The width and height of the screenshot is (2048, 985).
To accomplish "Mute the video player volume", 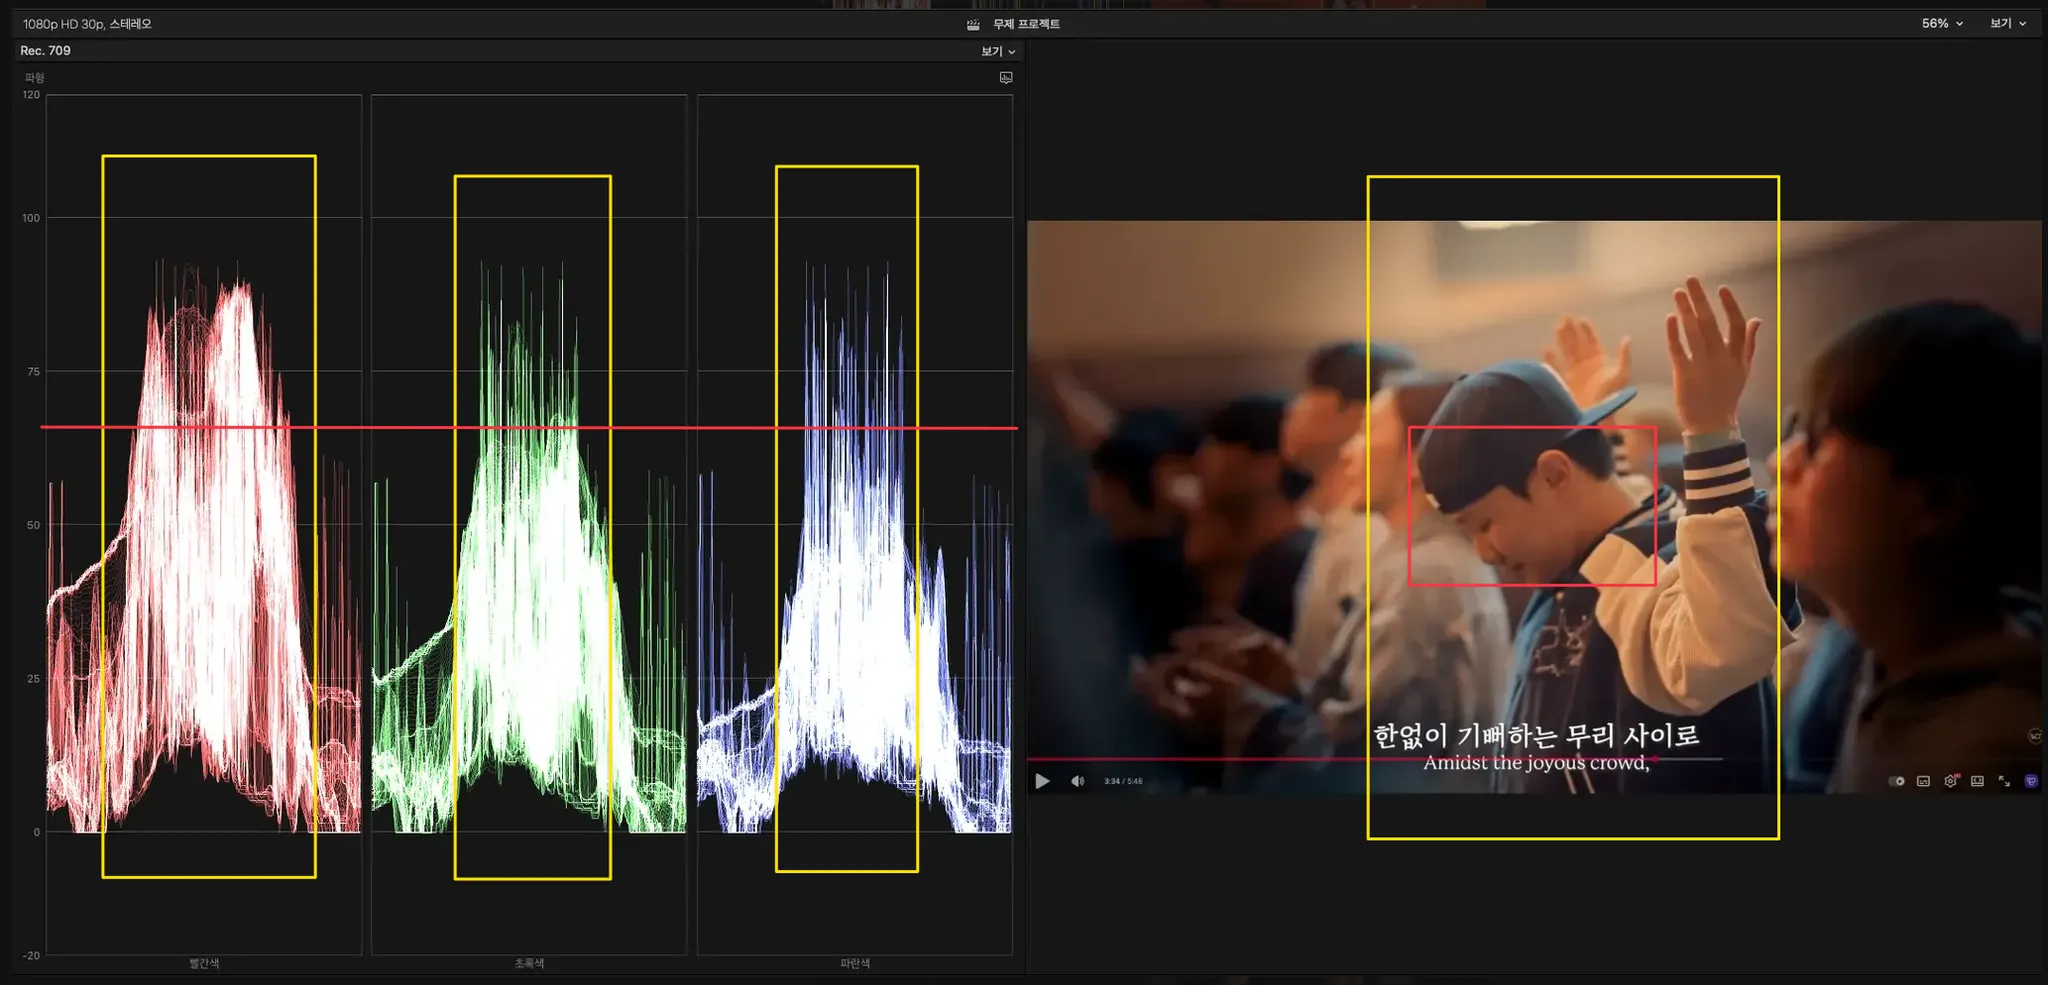I will coord(1077,781).
